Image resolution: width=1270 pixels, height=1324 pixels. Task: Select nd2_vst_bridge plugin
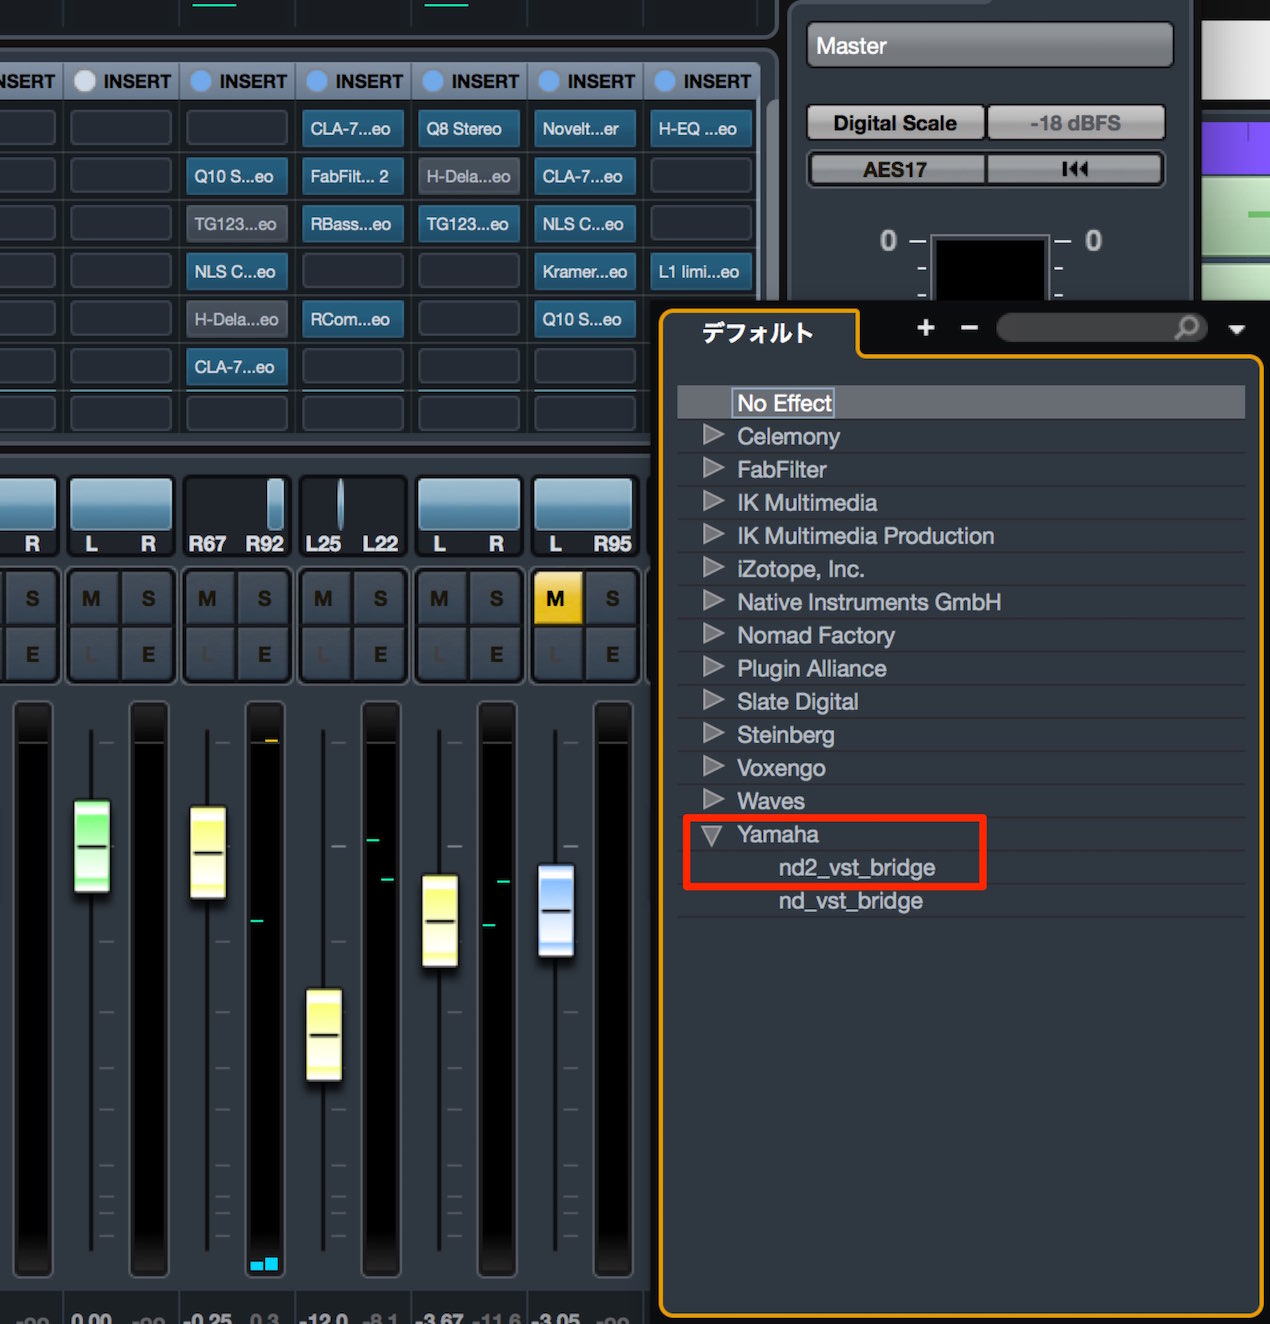point(857,868)
